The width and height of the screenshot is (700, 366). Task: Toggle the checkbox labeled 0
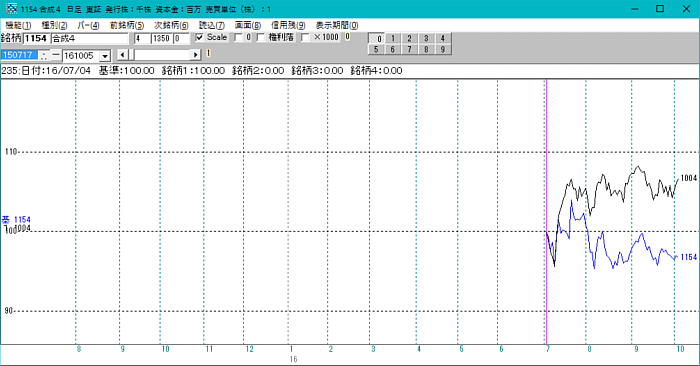pyautogui.click(x=239, y=37)
